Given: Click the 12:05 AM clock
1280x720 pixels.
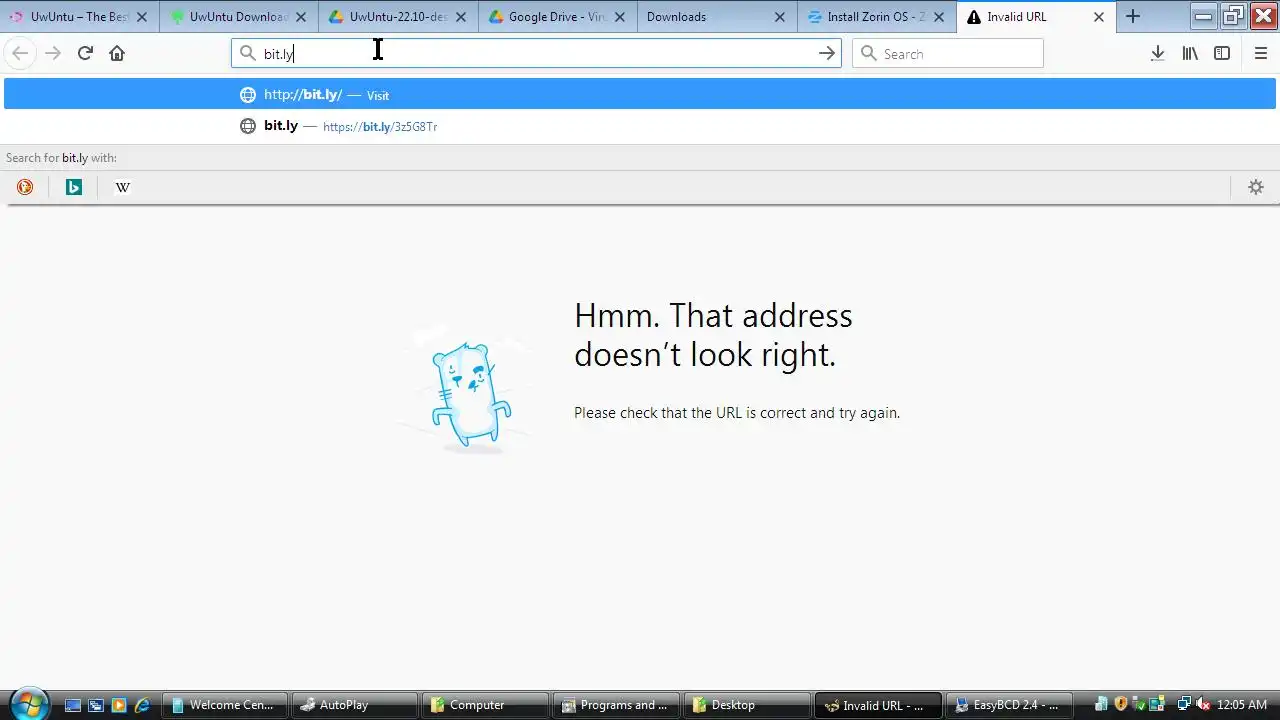Looking at the screenshot, I should pyautogui.click(x=1242, y=705).
